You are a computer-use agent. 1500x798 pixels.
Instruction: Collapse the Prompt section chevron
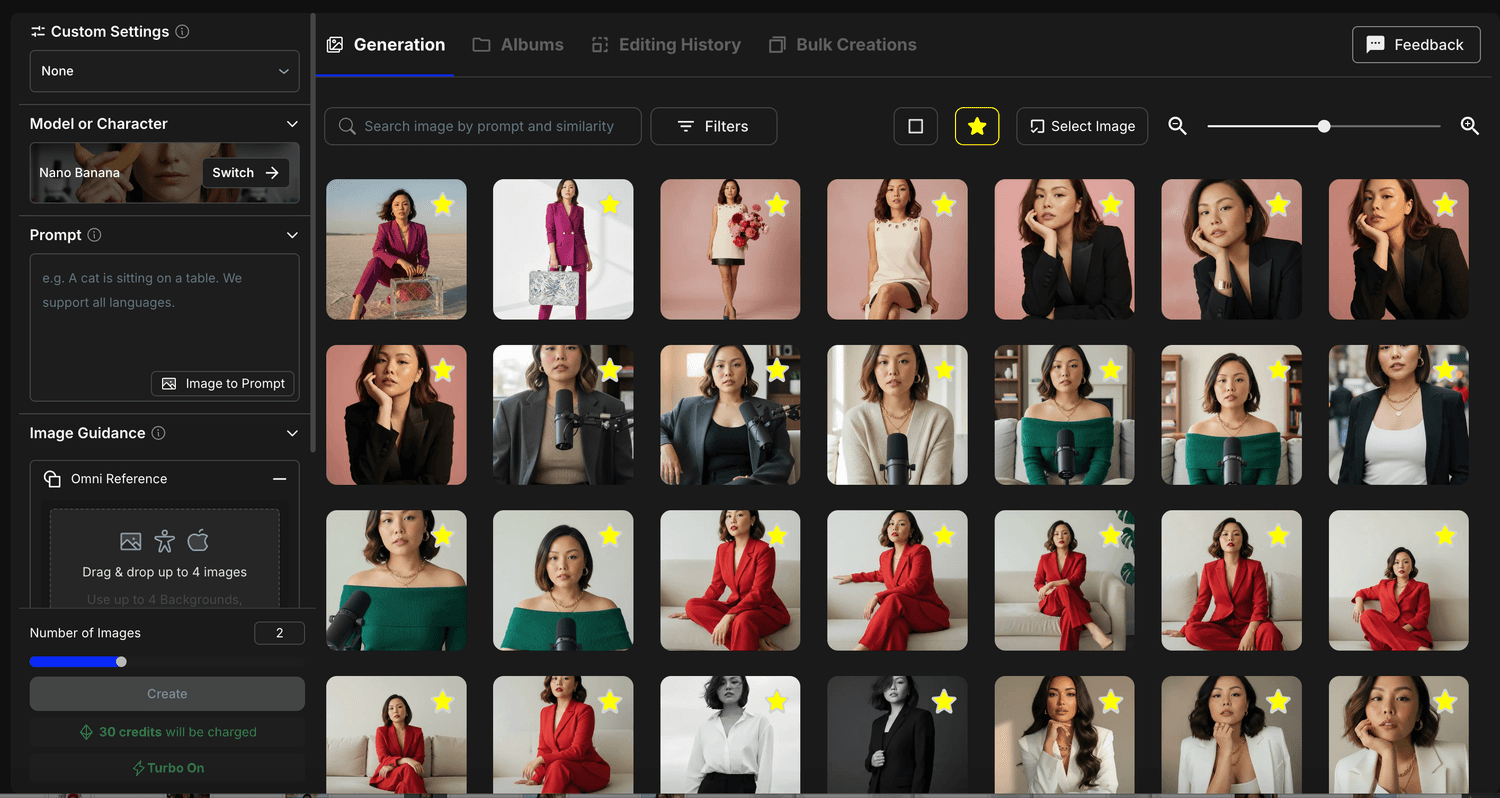(292, 235)
